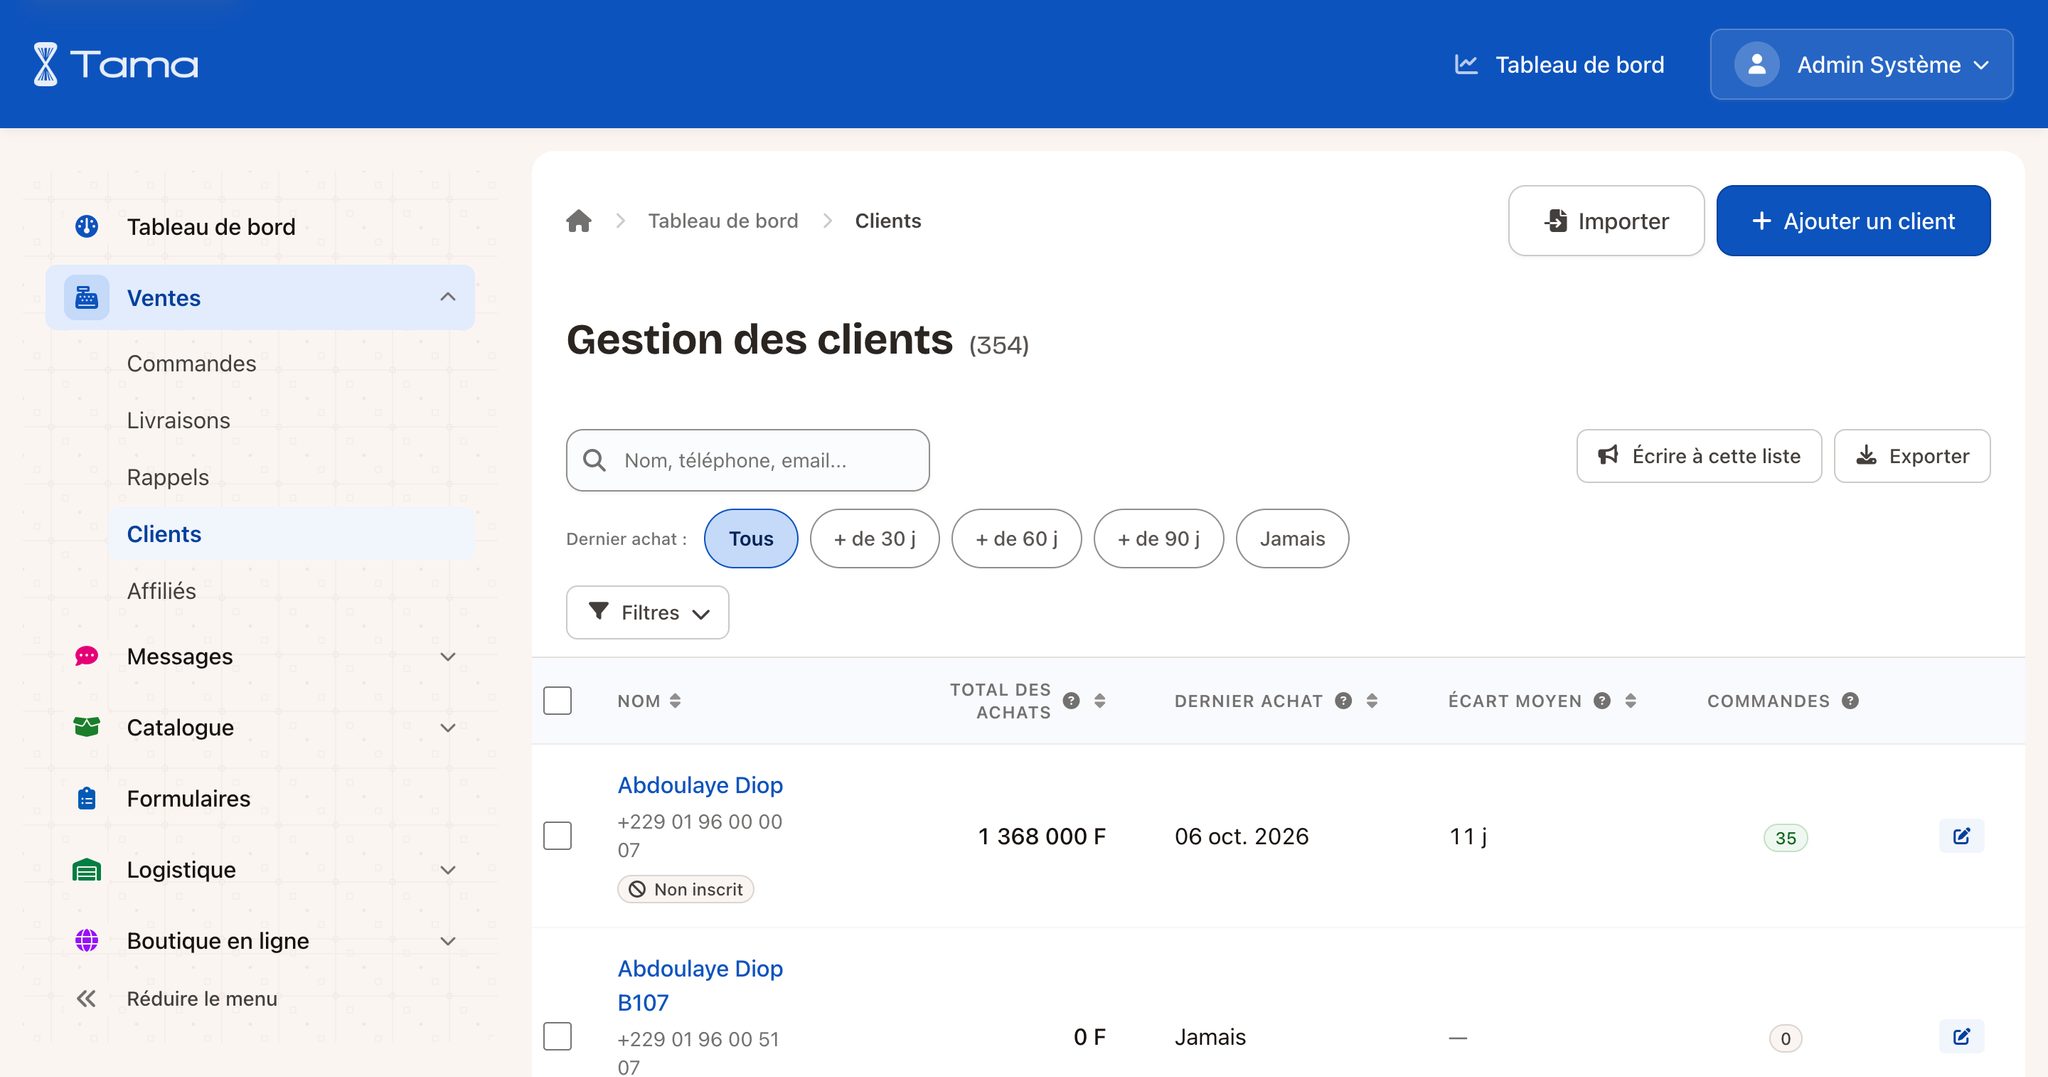The height and width of the screenshot is (1077, 2048).
Task: Expand the Catalogue menu chevron
Action: click(448, 727)
